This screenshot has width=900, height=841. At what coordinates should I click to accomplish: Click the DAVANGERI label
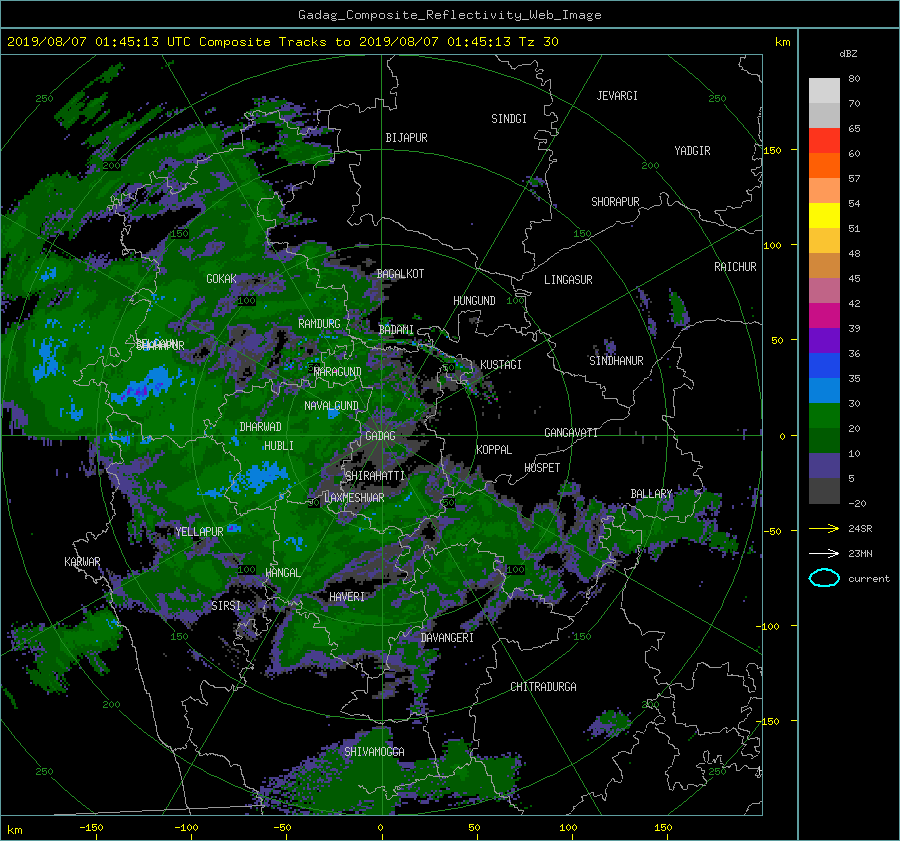pyautogui.click(x=447, y=638)
